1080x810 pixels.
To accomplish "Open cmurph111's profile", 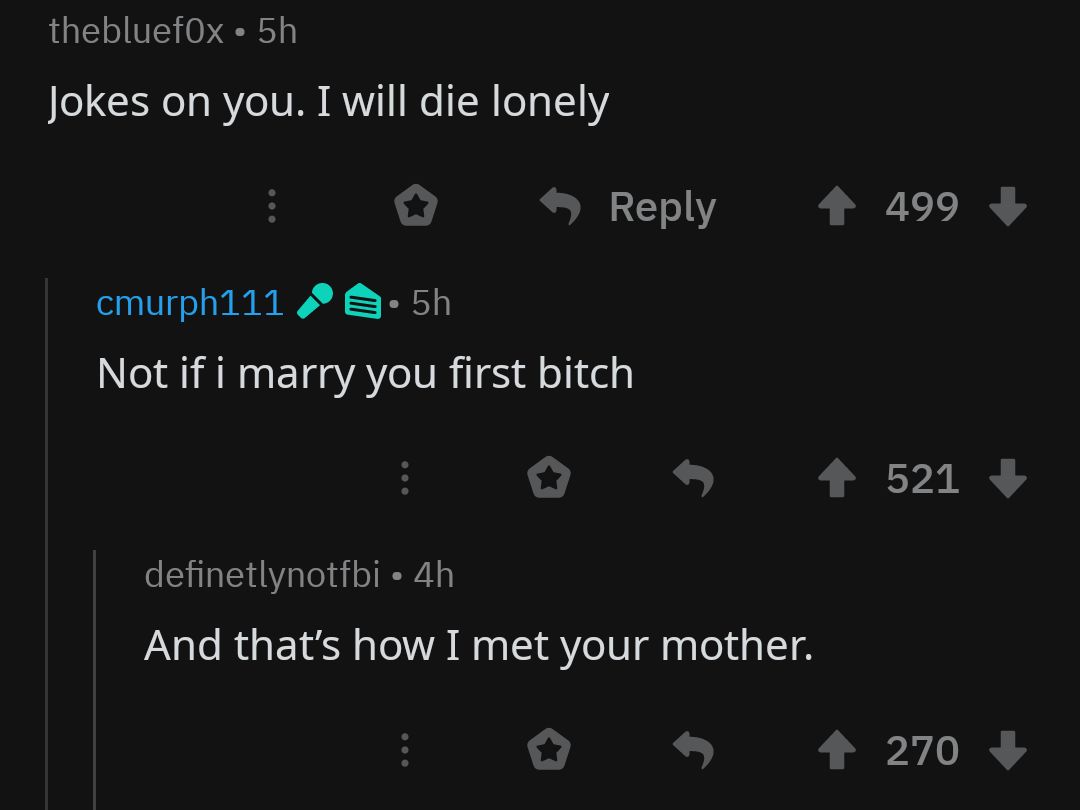I will (x=190, y=304).
